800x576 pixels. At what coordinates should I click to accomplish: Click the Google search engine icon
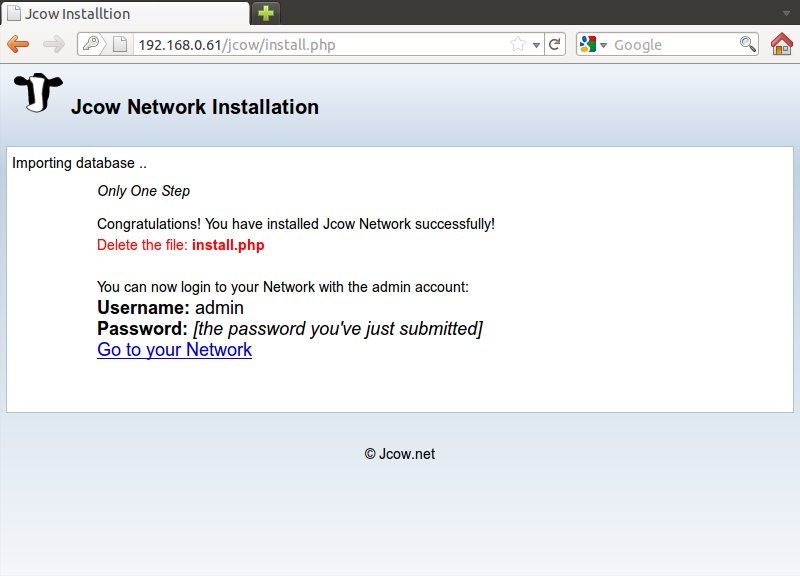[x=588, y=44]
